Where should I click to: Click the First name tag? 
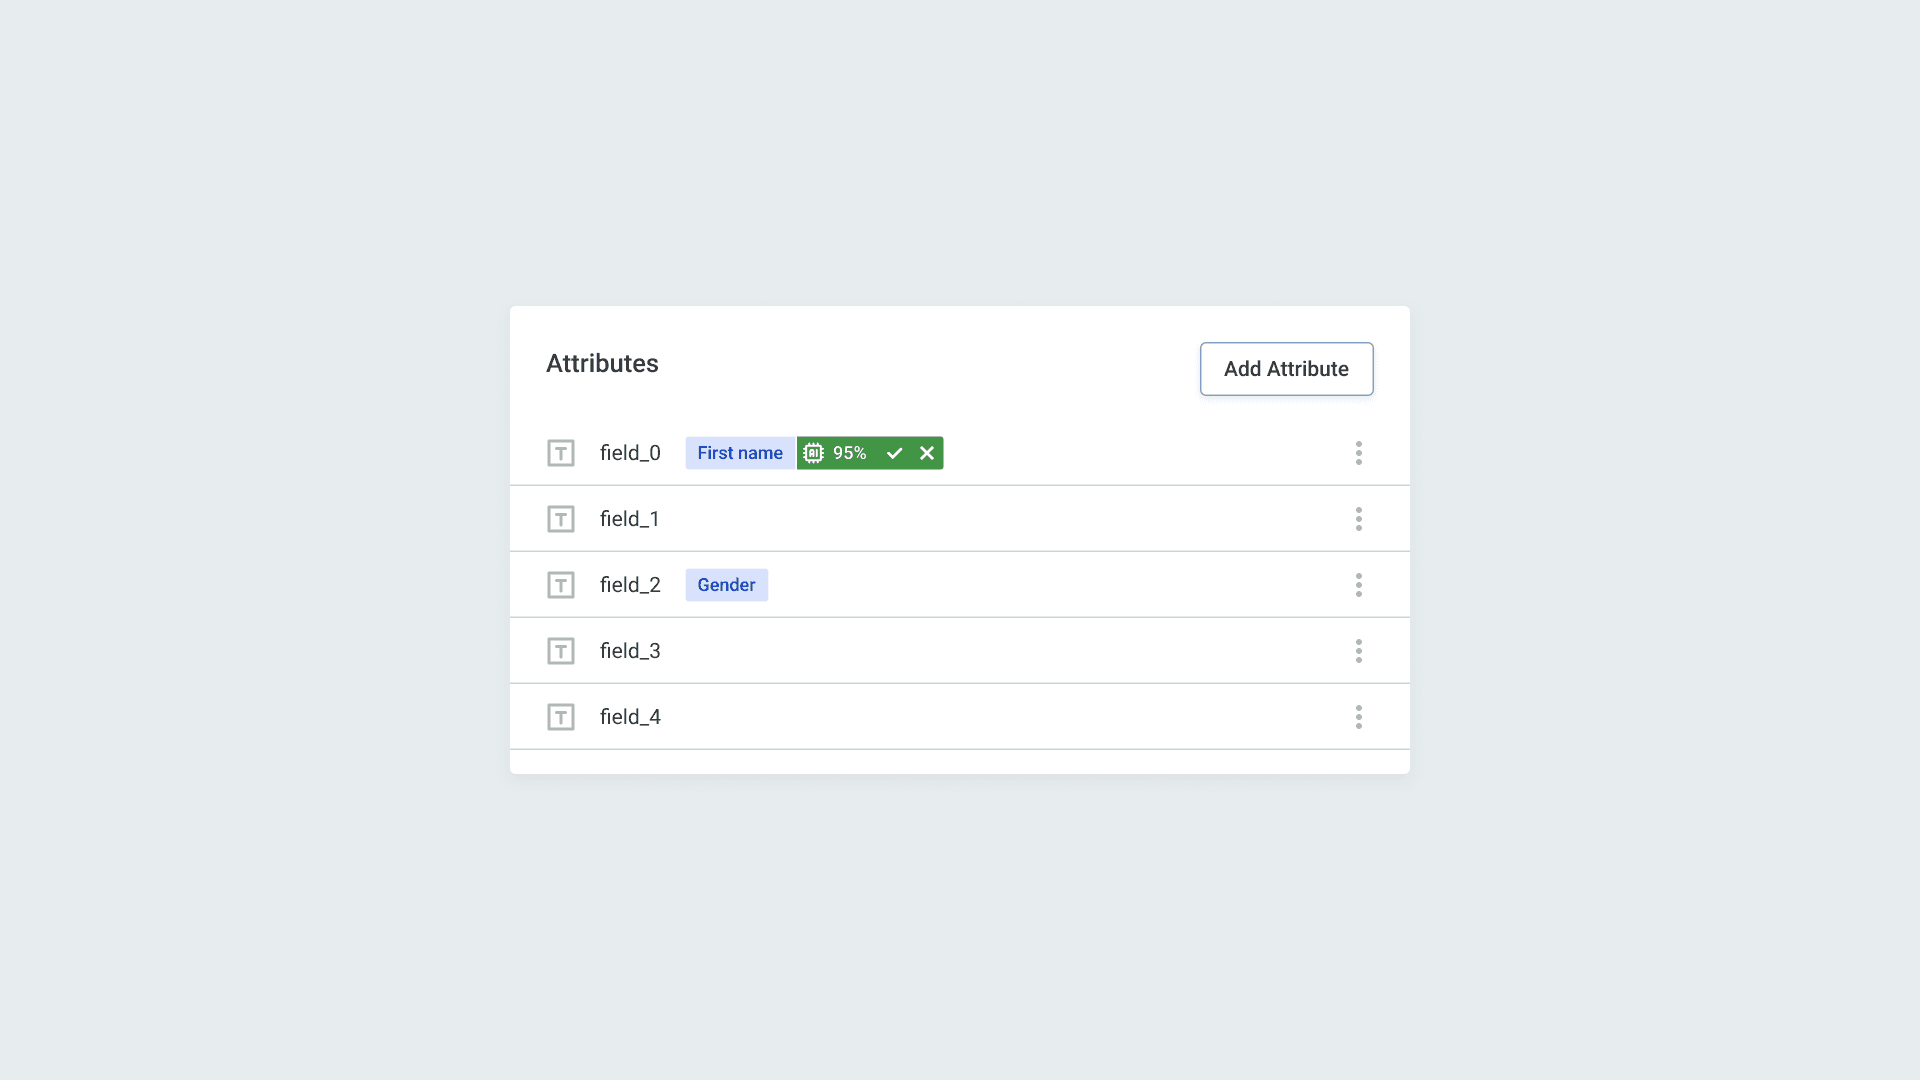[740, 453]
